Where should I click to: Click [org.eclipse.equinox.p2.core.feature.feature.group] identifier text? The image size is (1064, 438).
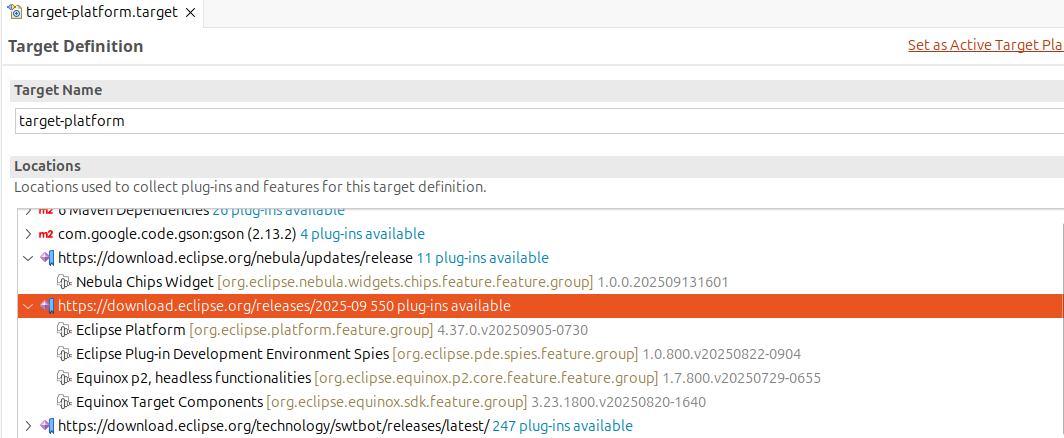tap(487, 378)
